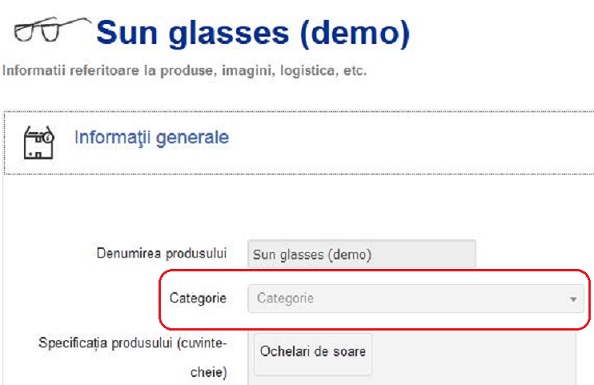Click the "cheie)" label continuation text
The height and width of the screenshot is (385, 594).
(209, 372)
